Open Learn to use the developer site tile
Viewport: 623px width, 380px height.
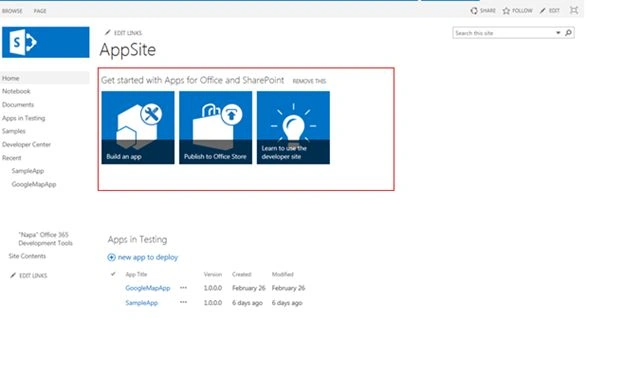point(293,128)
